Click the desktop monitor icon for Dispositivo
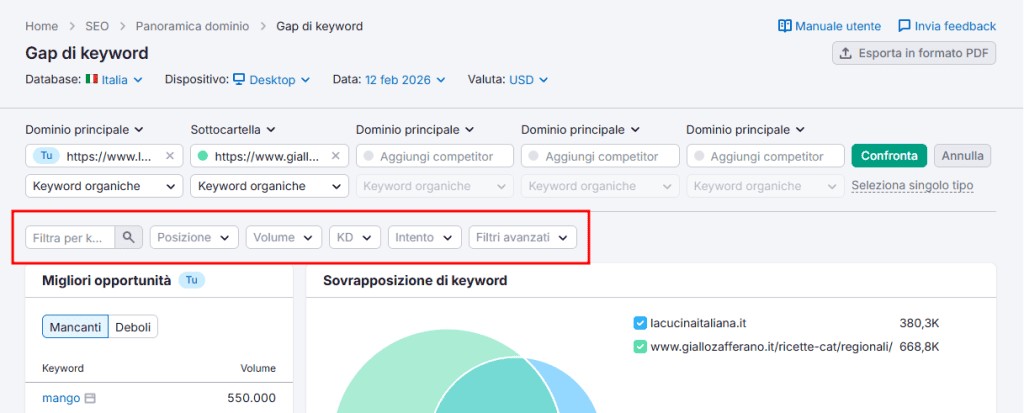The width and height of the screenshot is (1024, 413). click(239, 79)
